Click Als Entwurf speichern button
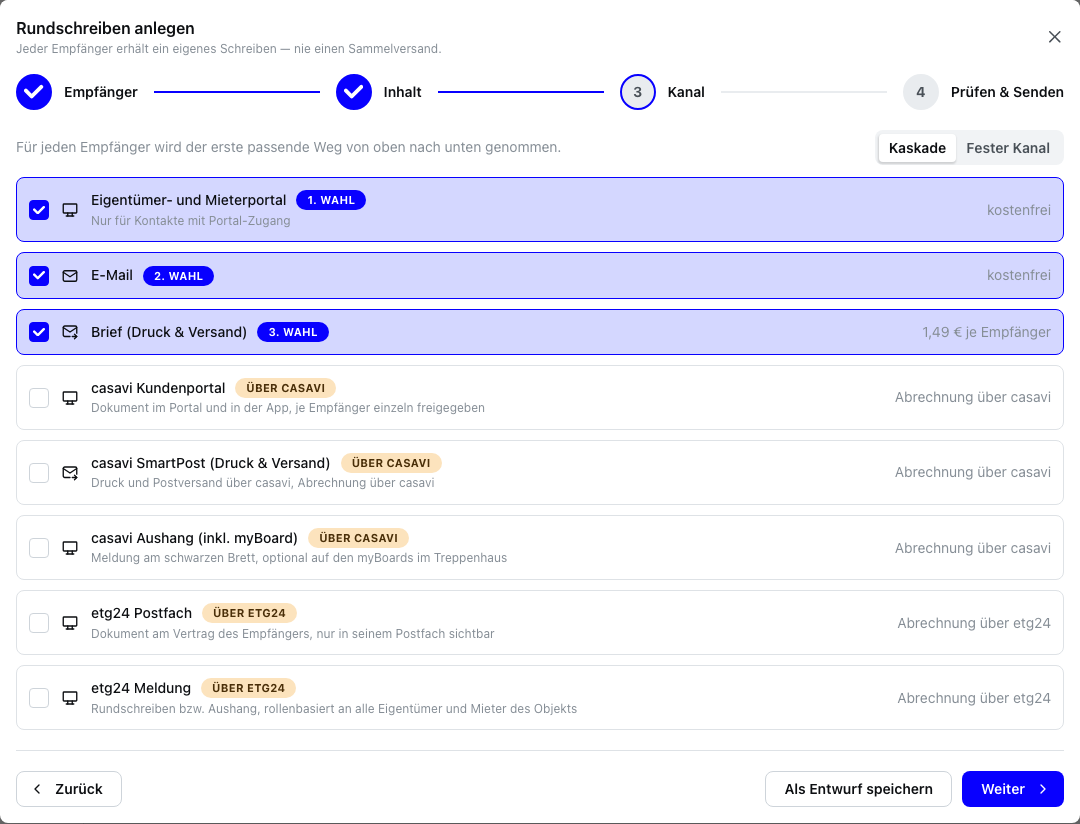Screen dimensions: 1080x824 pyautogui.click(x=858, y=789)
